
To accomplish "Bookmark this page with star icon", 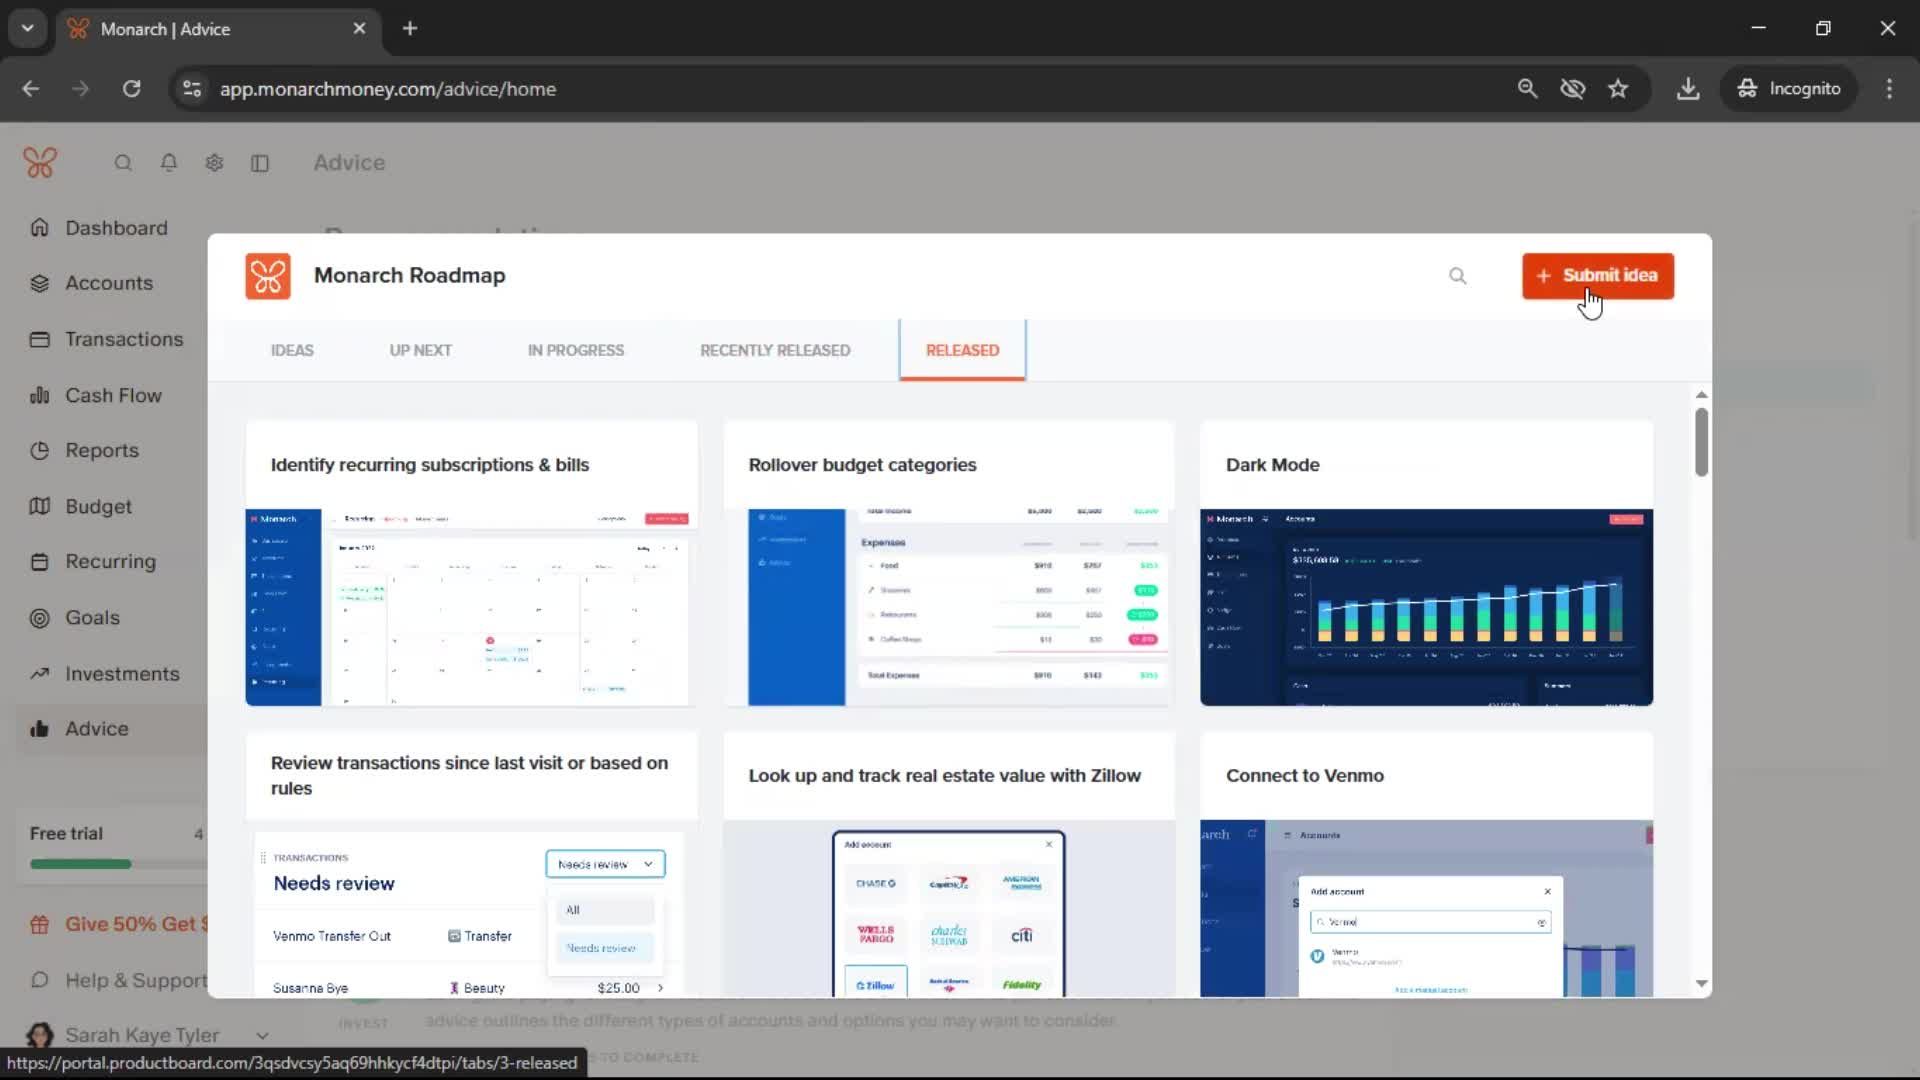I will (1618, 89).
